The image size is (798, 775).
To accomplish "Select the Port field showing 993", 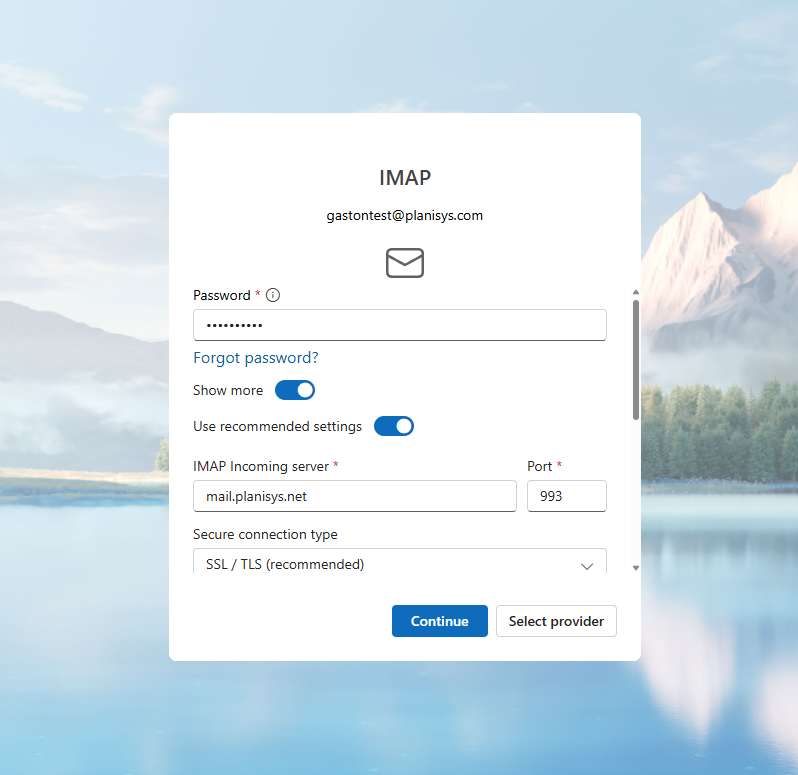I will coord(566,496).
